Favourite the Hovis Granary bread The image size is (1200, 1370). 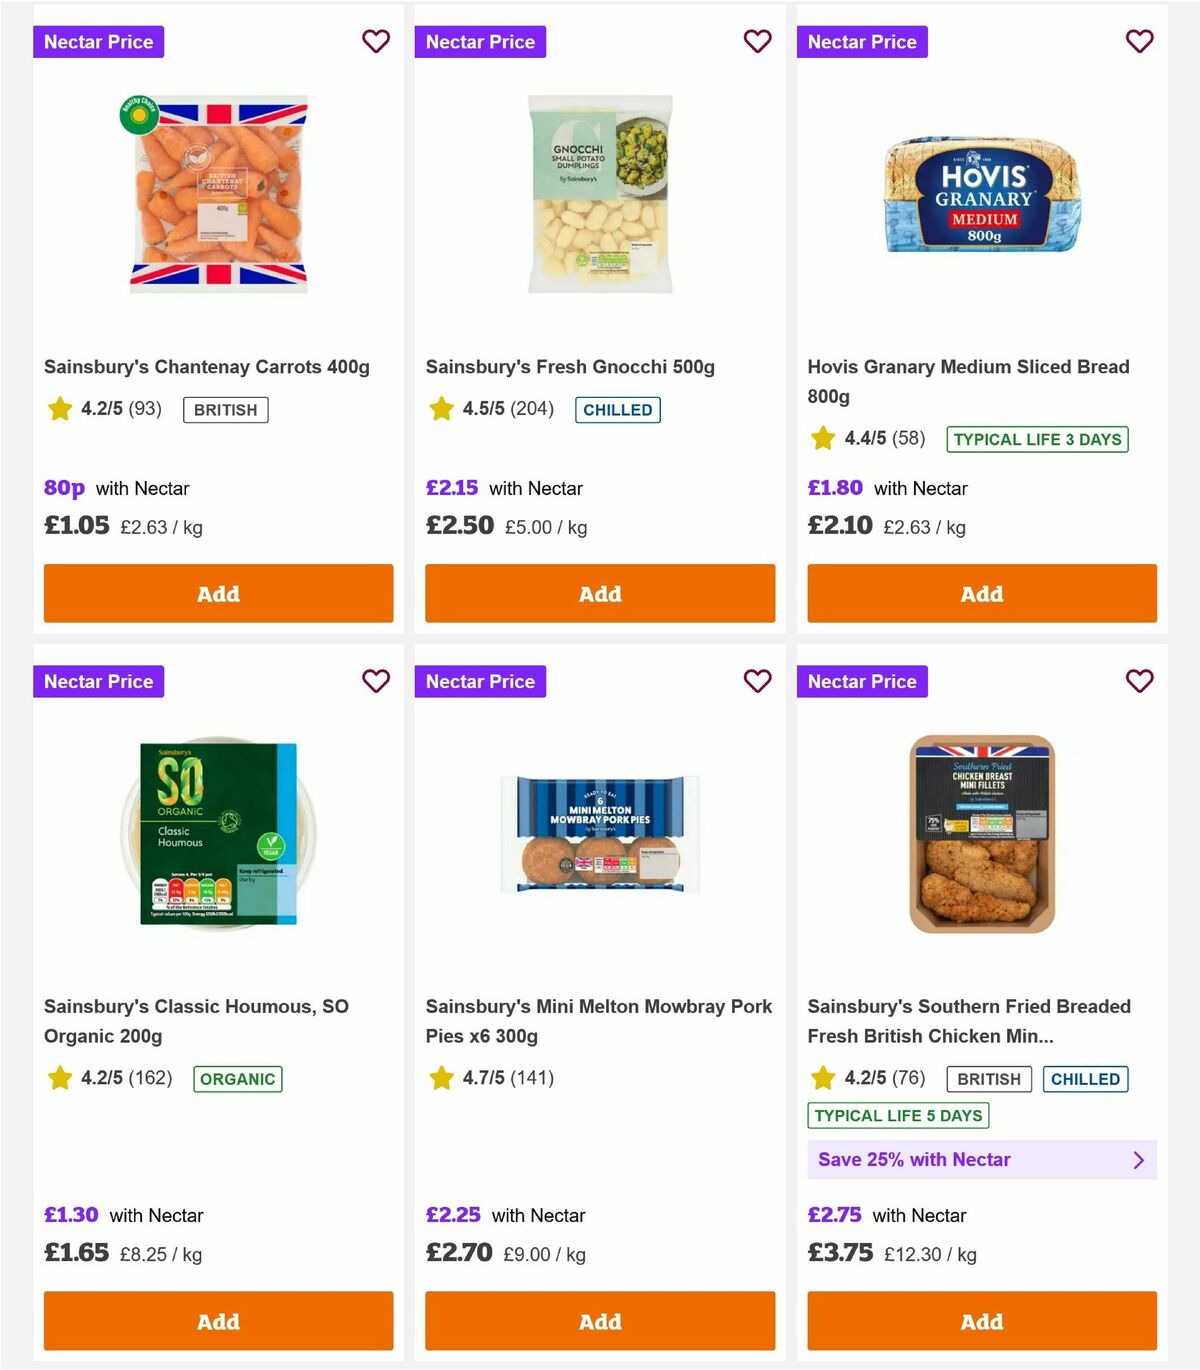1139,41
